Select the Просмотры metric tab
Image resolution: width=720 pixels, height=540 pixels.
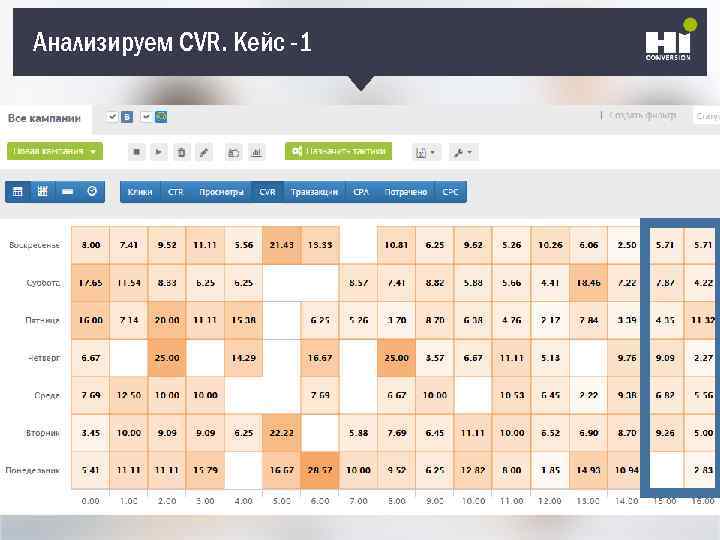221,192
